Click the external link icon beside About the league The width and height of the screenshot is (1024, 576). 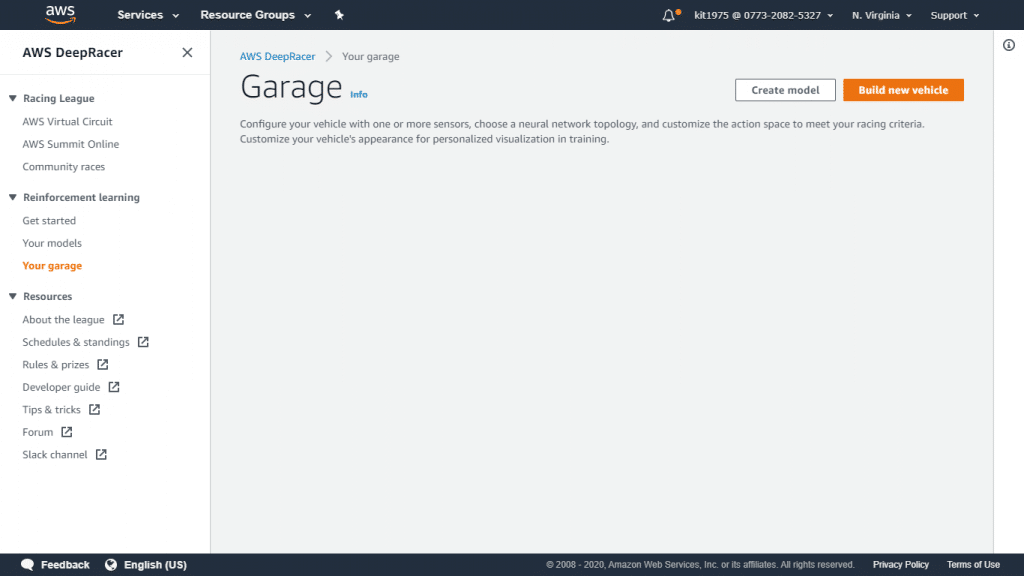click(118, 319)
